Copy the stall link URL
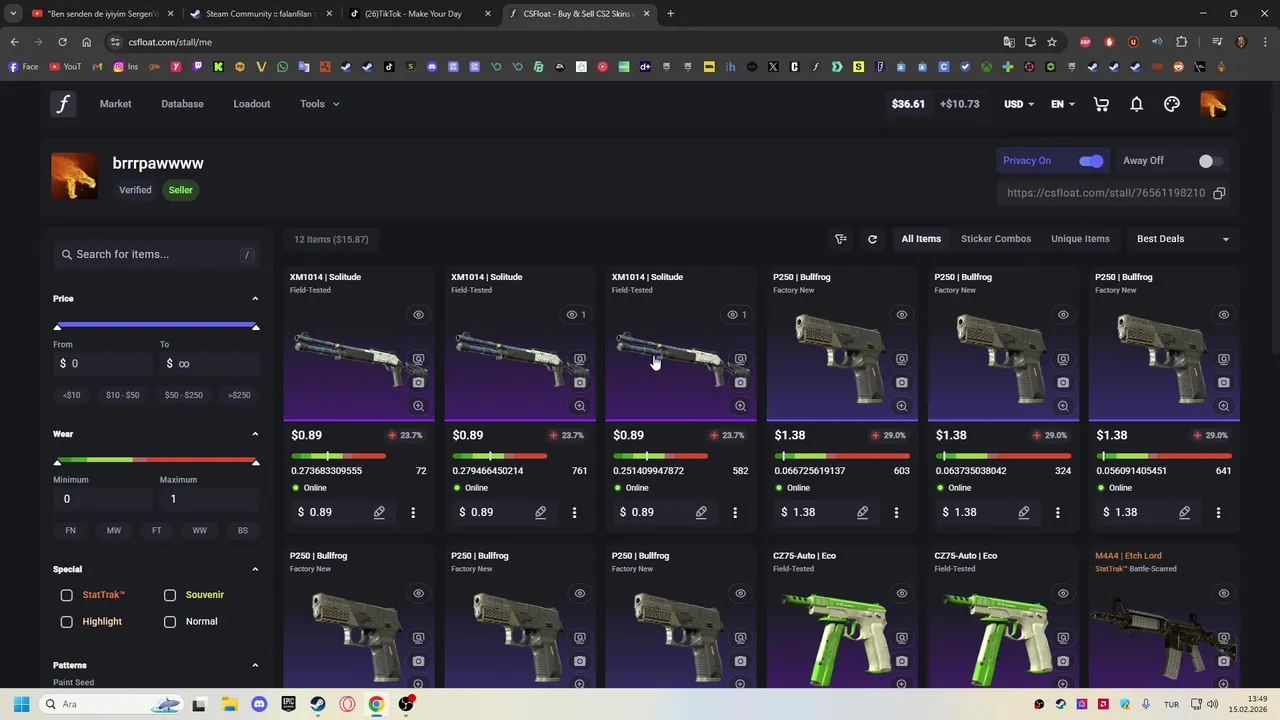The width and height of the screenshot is (1280, 720). tap(1219, 193)
